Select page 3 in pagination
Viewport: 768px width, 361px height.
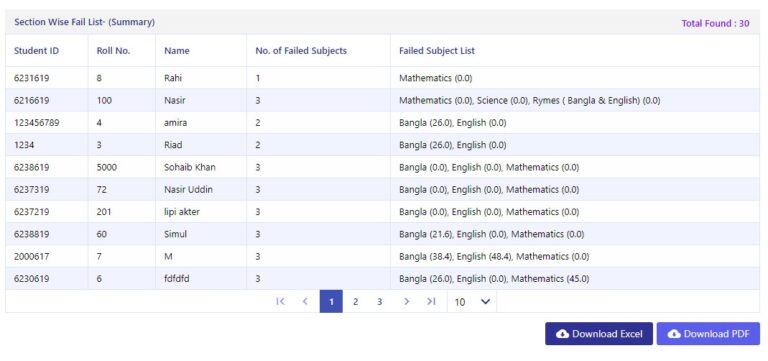pyautogui.click(x=380, y=302)
